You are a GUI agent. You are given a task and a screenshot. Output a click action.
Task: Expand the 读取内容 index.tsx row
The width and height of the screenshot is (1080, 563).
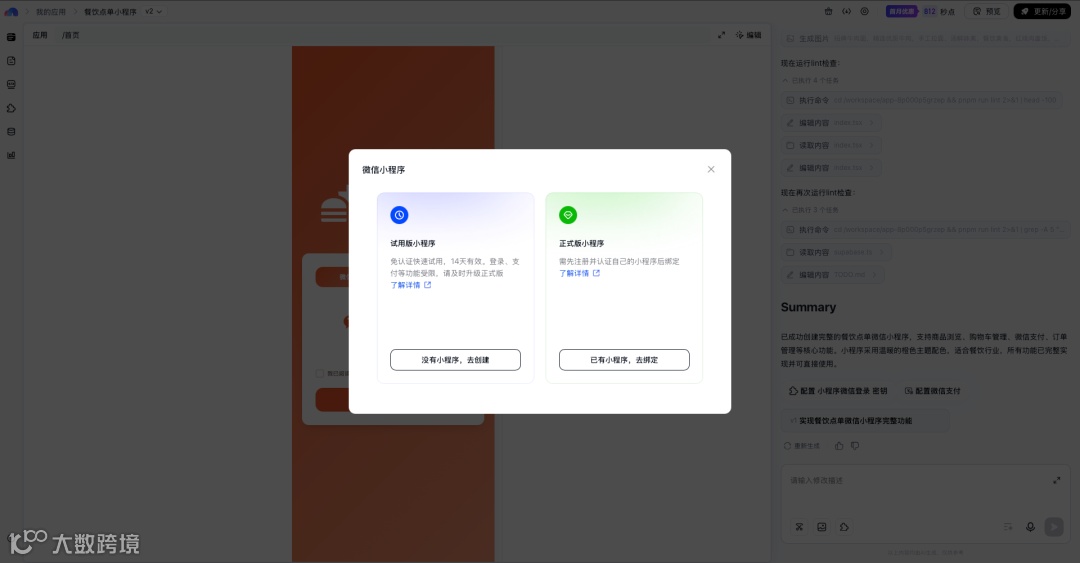pyautogui.click(x=831, y=146)
